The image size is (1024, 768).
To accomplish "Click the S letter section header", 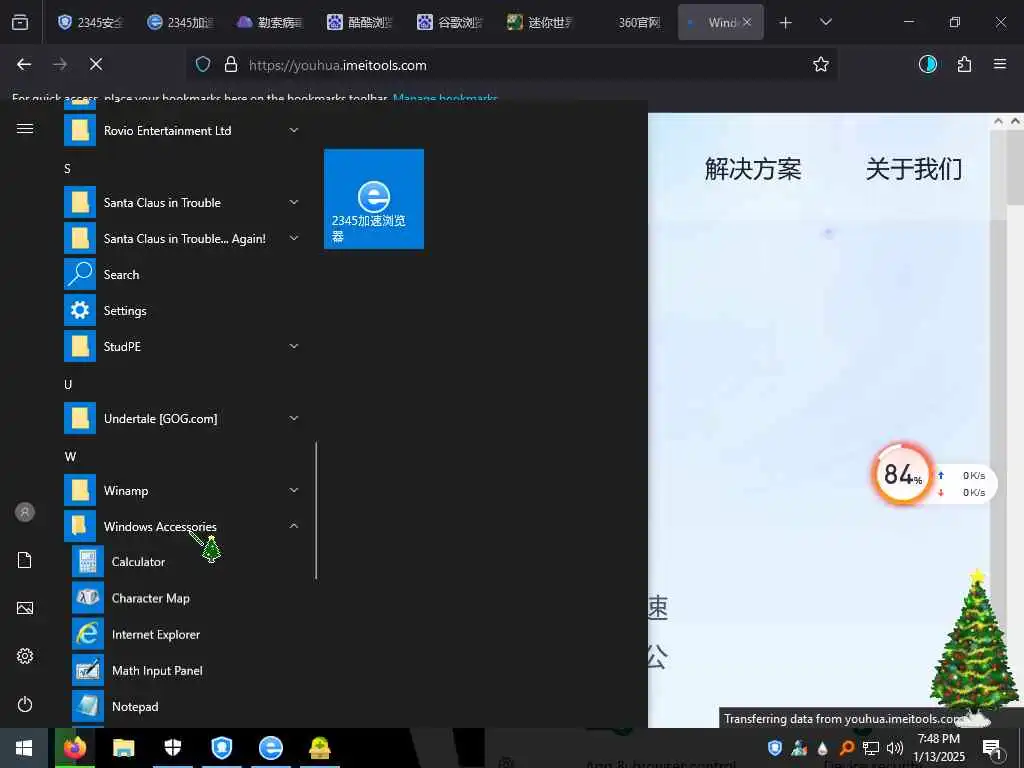I will click(x=68, y=168).
